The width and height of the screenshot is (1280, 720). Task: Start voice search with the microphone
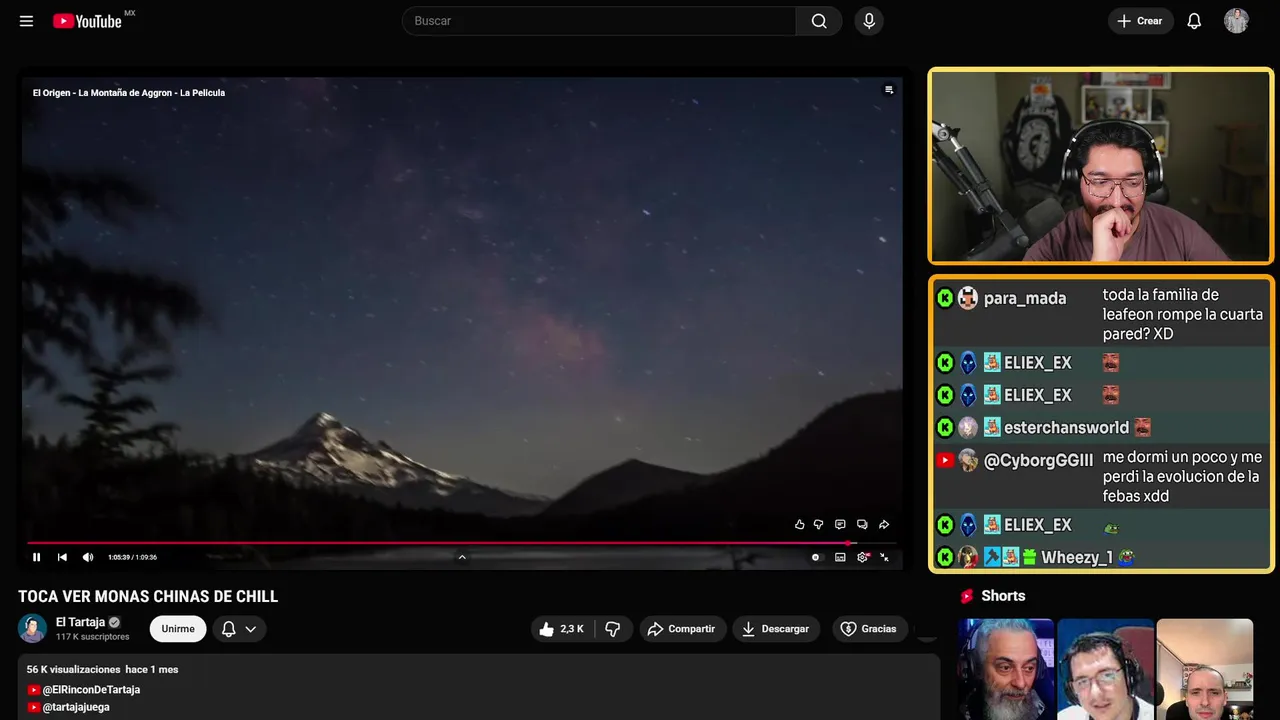(868, 21)
